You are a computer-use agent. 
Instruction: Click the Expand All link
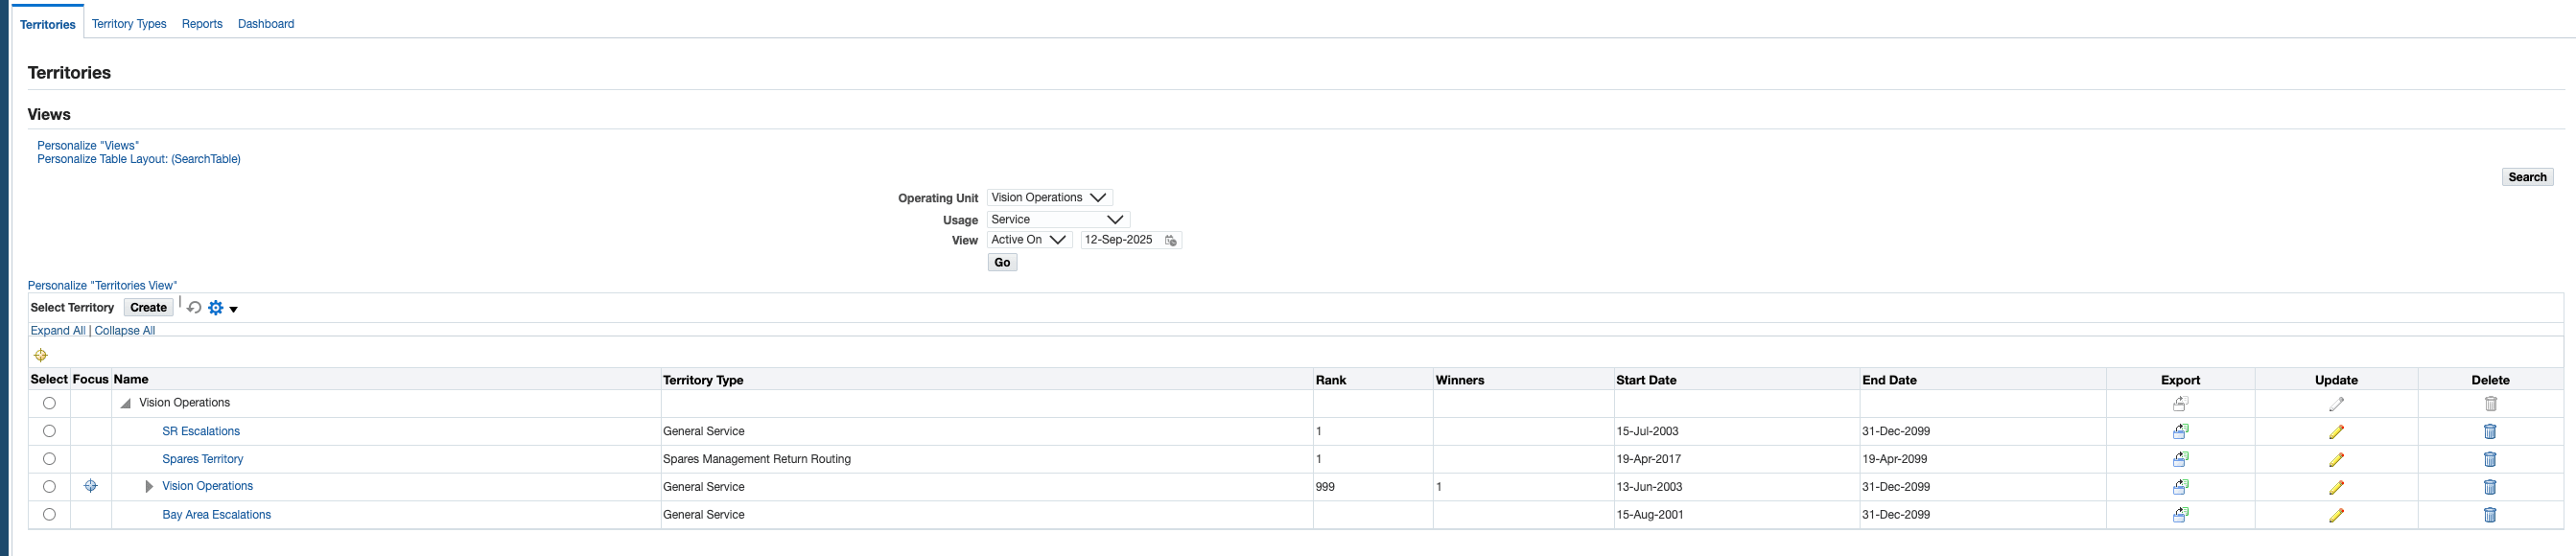tap(58, 331)
